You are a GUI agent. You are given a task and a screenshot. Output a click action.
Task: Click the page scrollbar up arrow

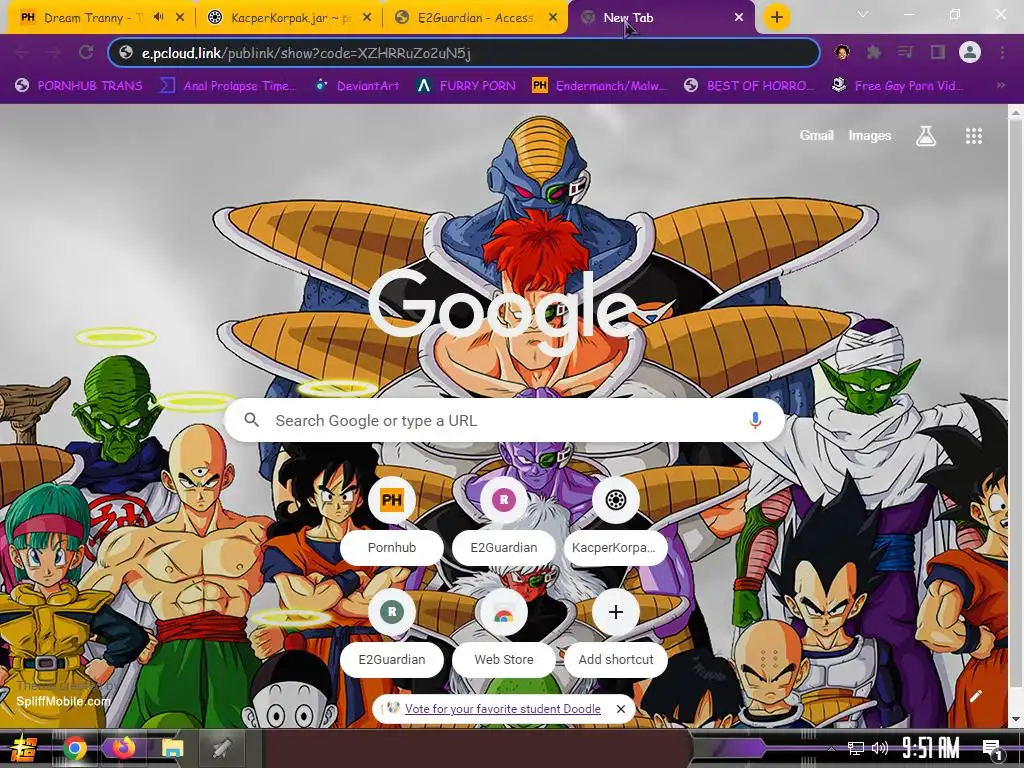coord(1016,112)
